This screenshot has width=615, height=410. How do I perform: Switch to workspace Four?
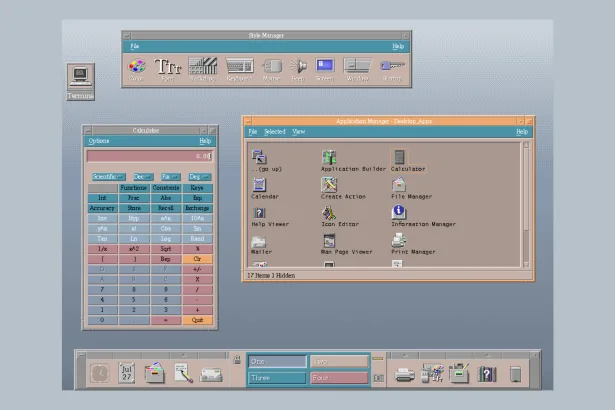(339, 378)
